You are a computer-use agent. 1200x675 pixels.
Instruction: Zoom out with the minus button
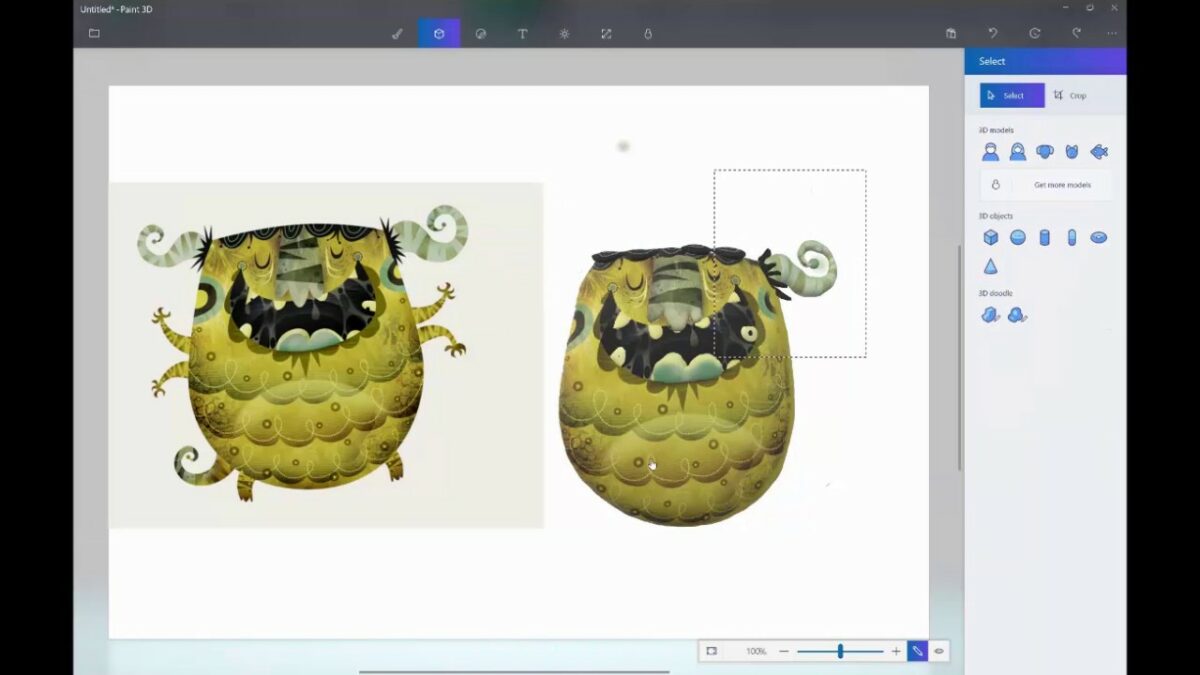(x=784, y=651)
